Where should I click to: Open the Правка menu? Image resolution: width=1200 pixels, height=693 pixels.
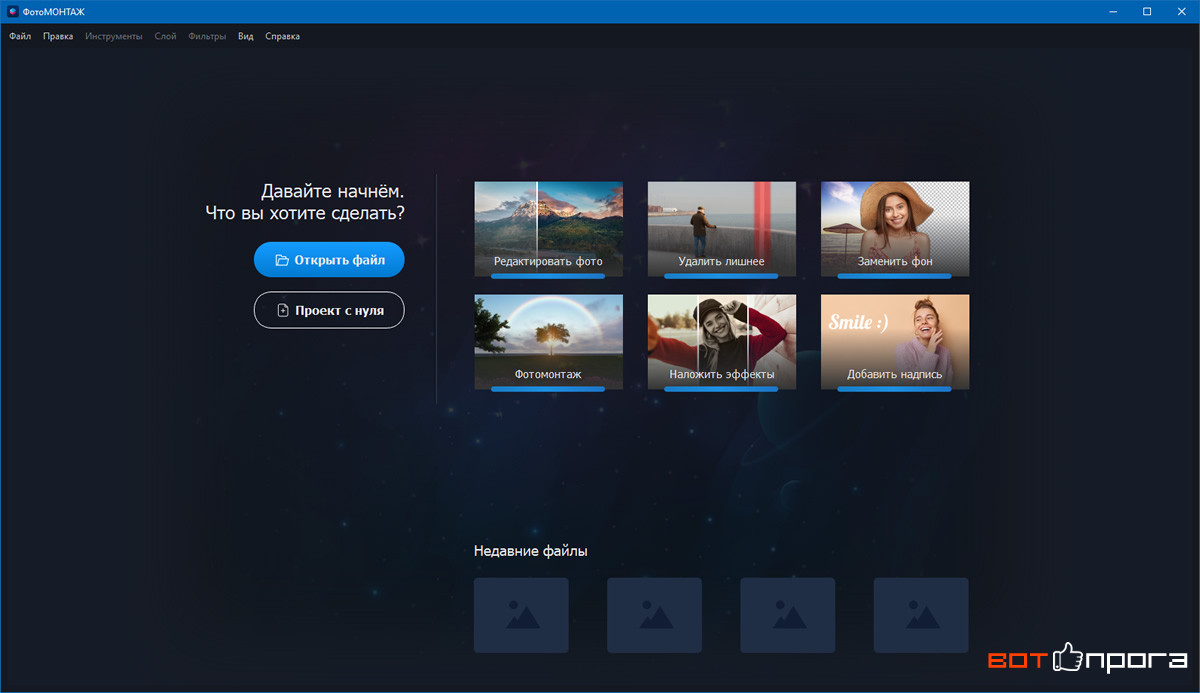58,36
